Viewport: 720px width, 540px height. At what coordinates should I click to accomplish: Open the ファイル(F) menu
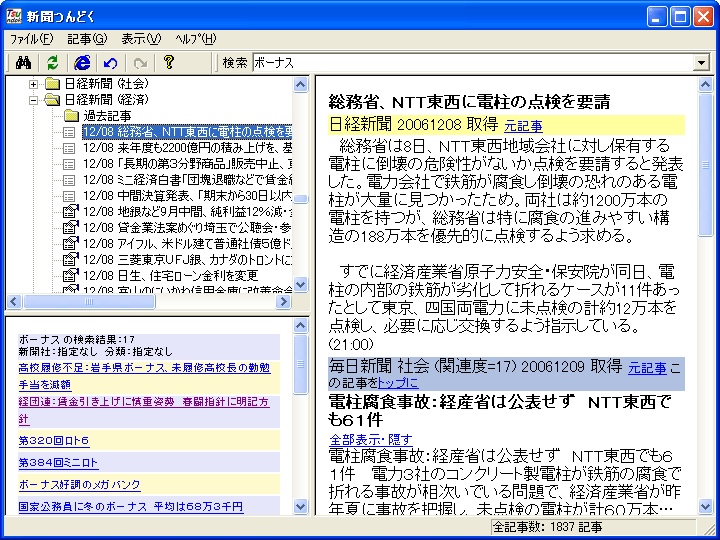tap(32, 39)
